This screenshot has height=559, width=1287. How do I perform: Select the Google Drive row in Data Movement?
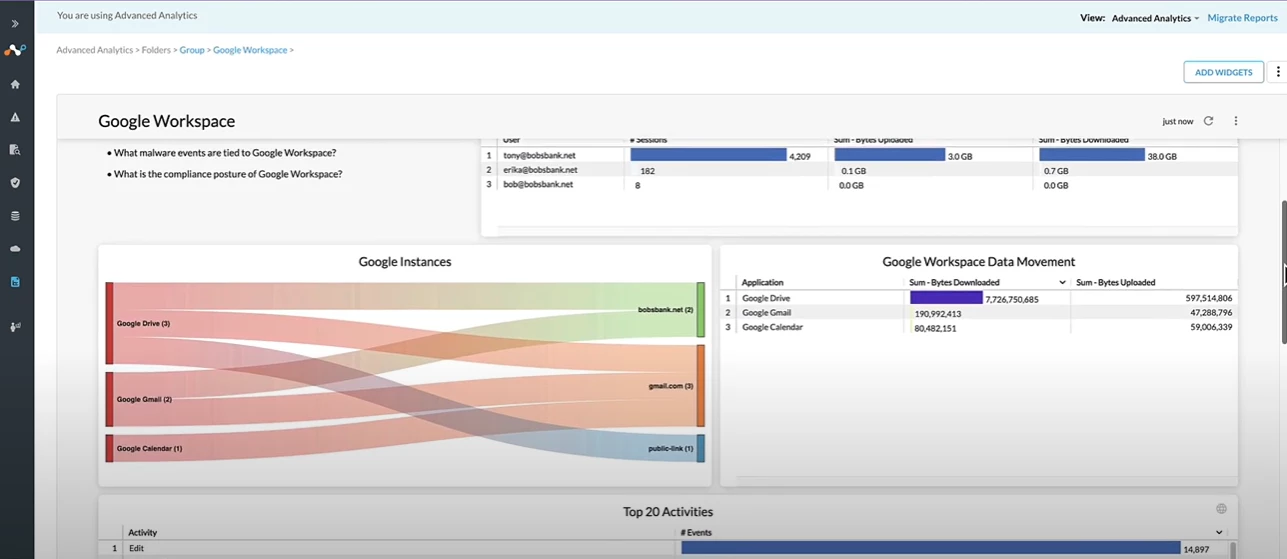pyautogui.click(x=979, y=298)
